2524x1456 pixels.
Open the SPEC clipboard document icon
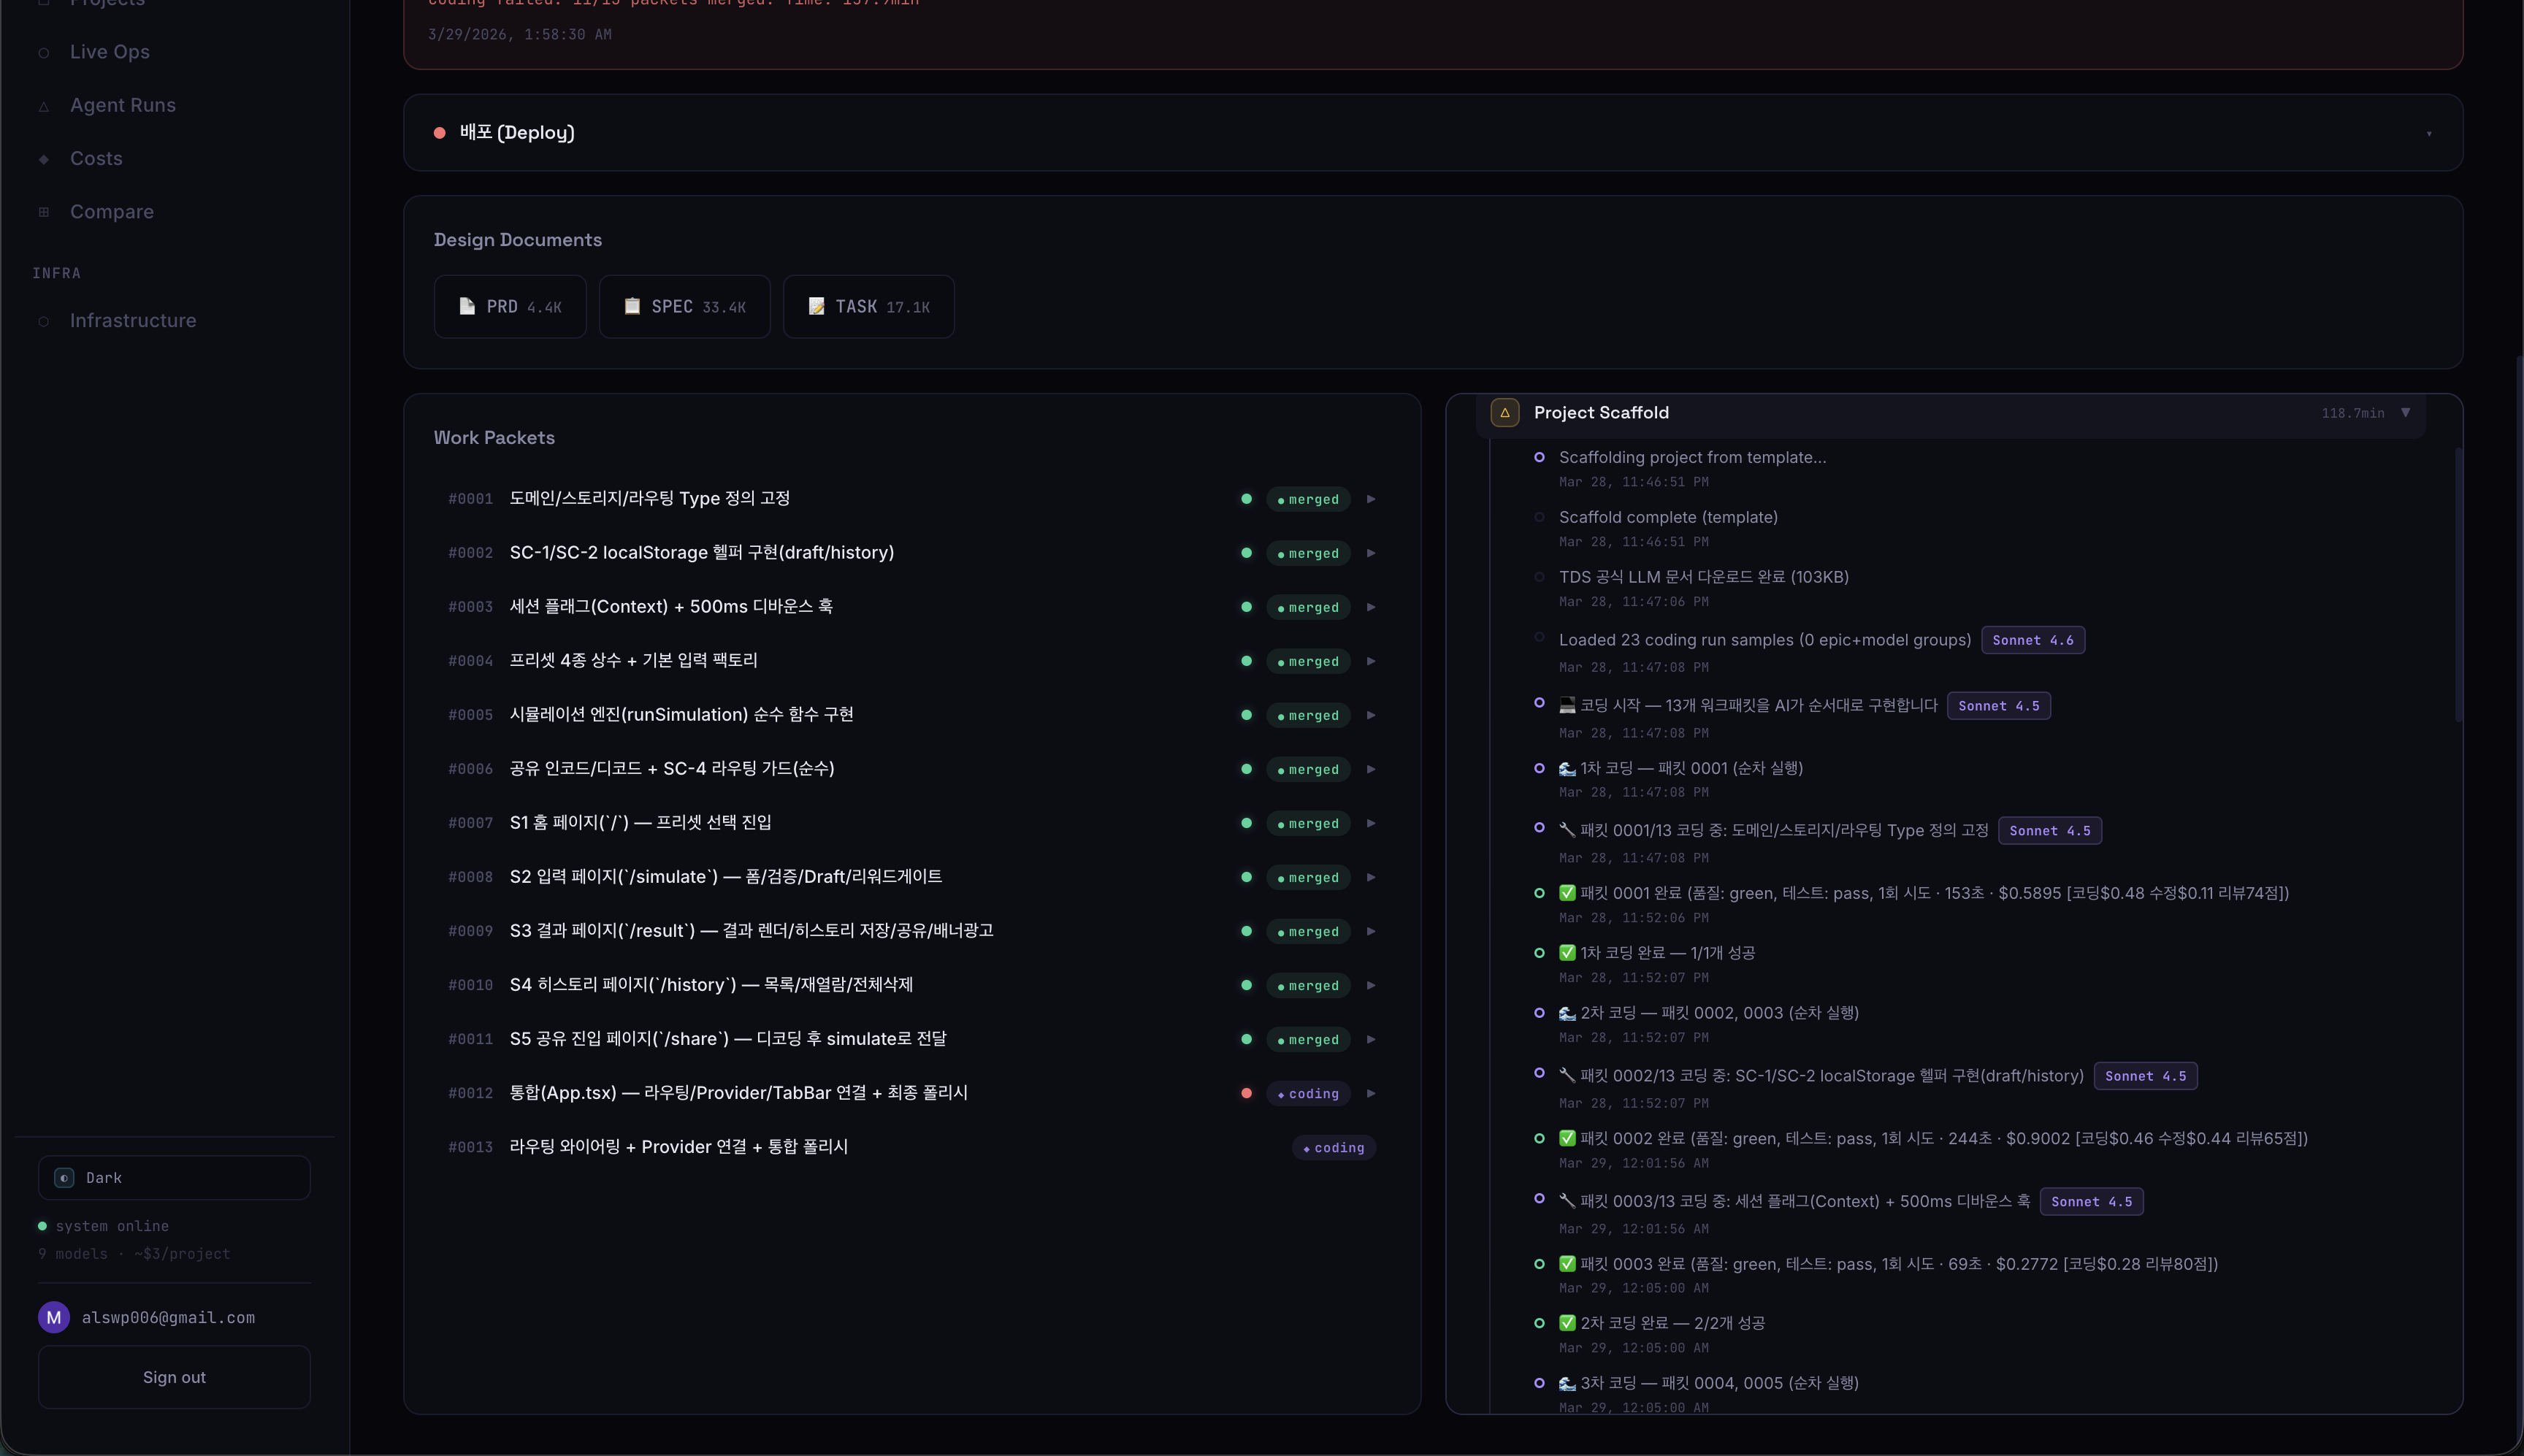[632, 306]
